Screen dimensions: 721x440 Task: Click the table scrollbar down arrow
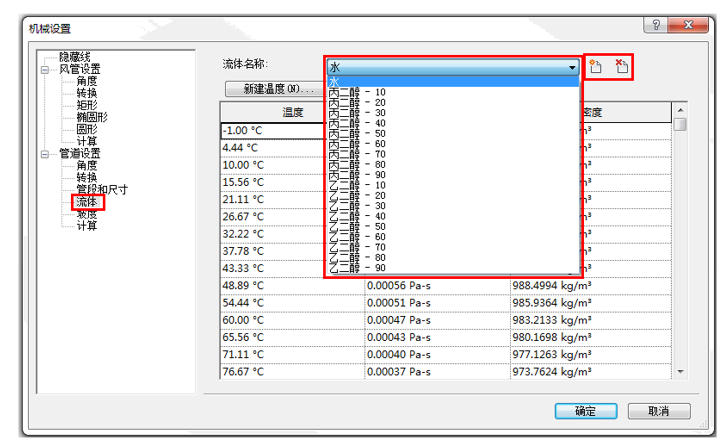click(x=680, y=372)
